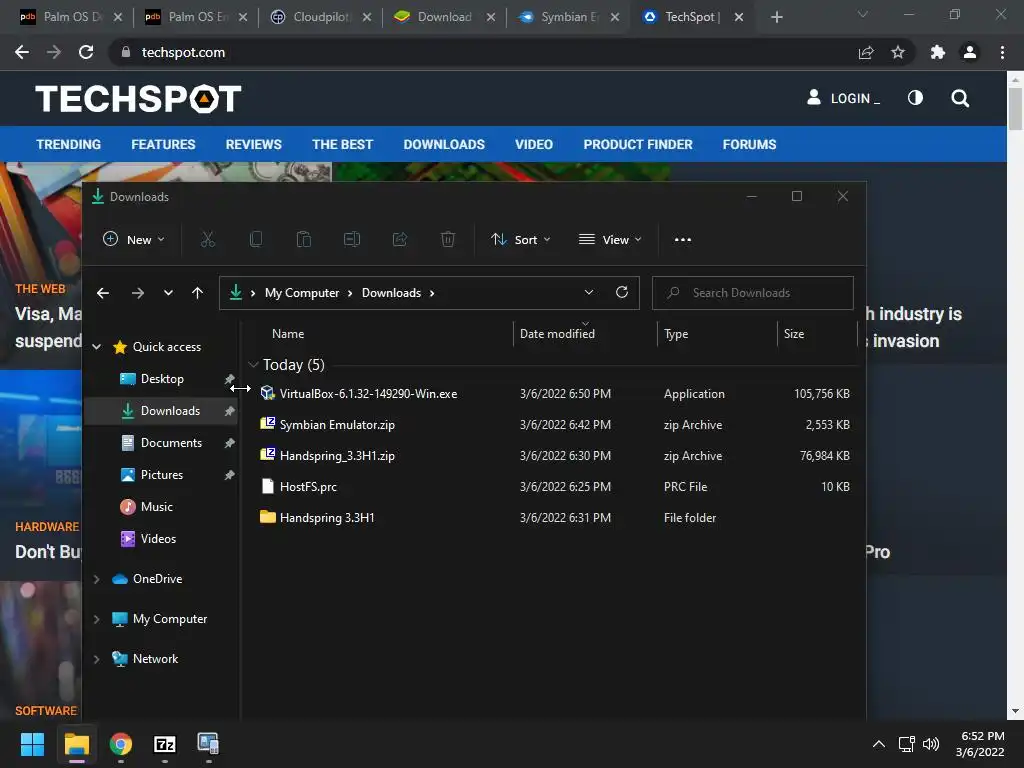Click the File Explorer taskbar icon
This screenshot has width=1024, height=768.
[x=76, y=744]
